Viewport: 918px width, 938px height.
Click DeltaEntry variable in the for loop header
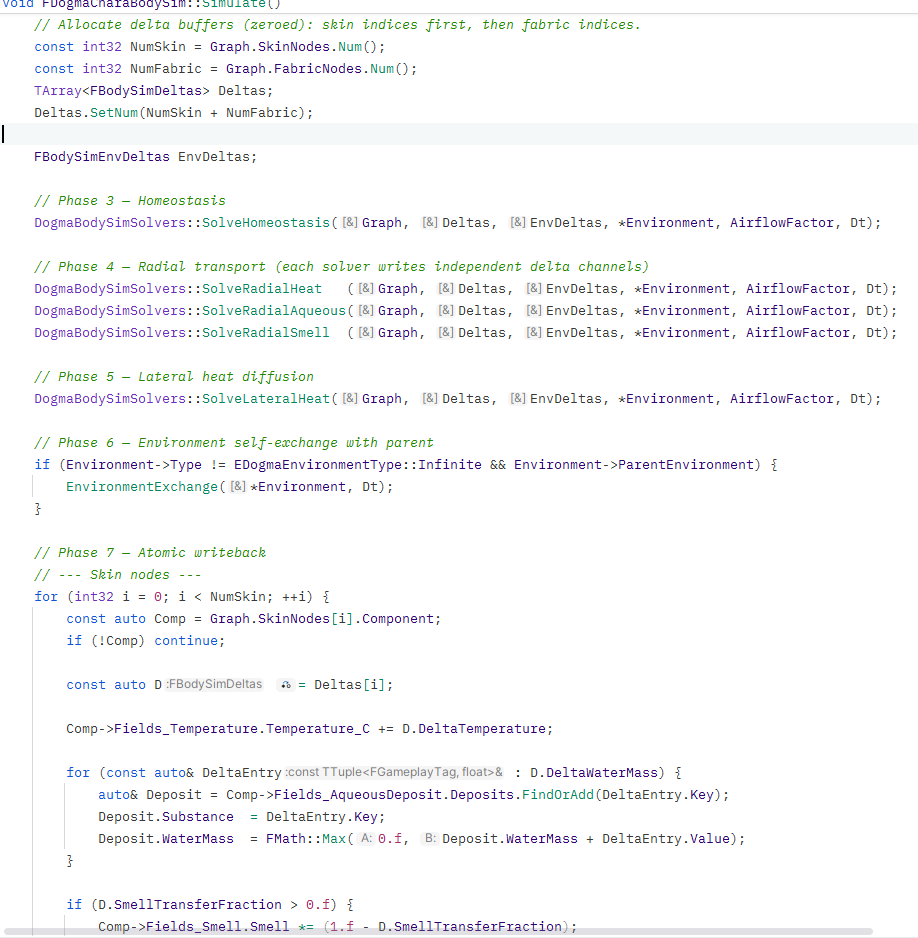point(242,772)
